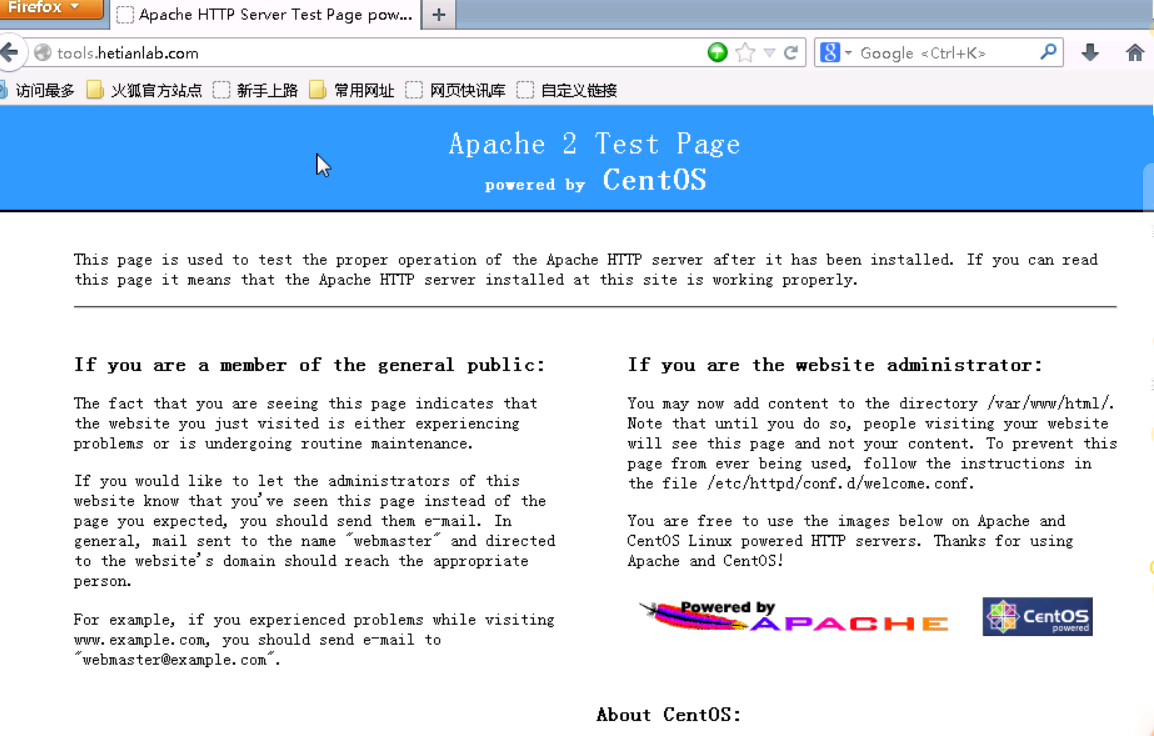Image resolution: width=1154 pixels, height=736 pixels.
Task: Open the 常用网址 bookmark folder
Action: coord(352,91)
